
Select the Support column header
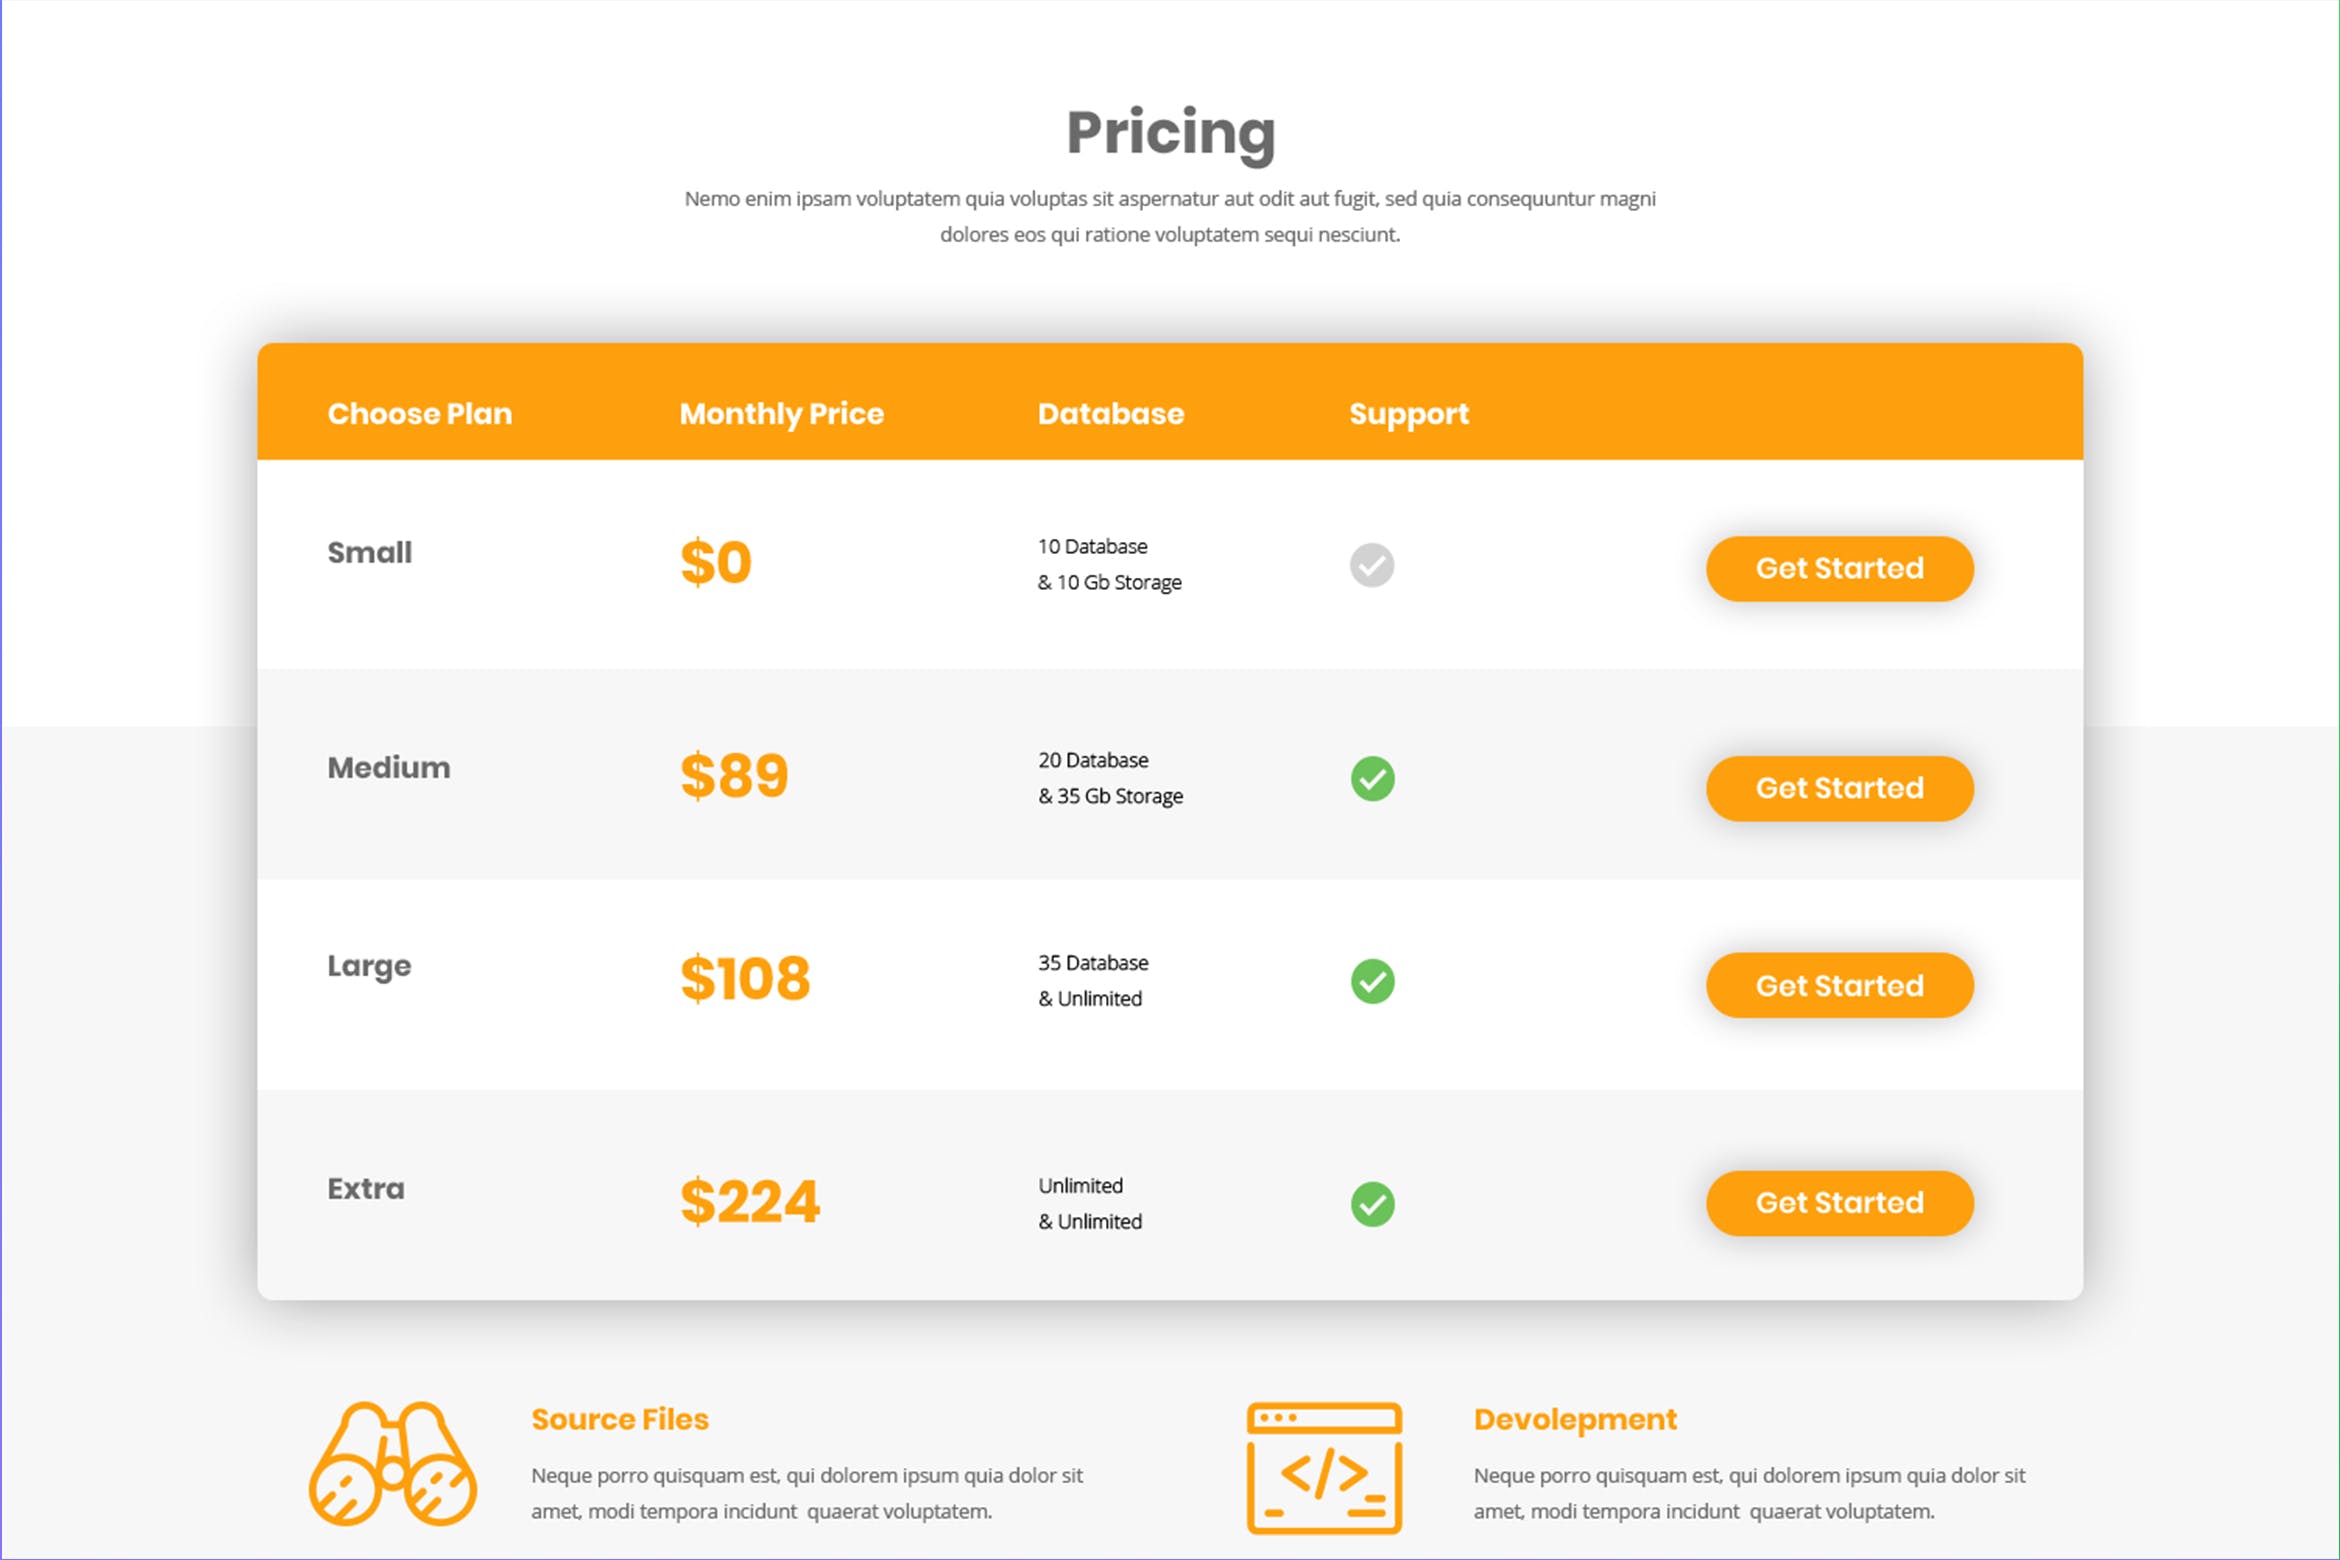(1408, 413)
